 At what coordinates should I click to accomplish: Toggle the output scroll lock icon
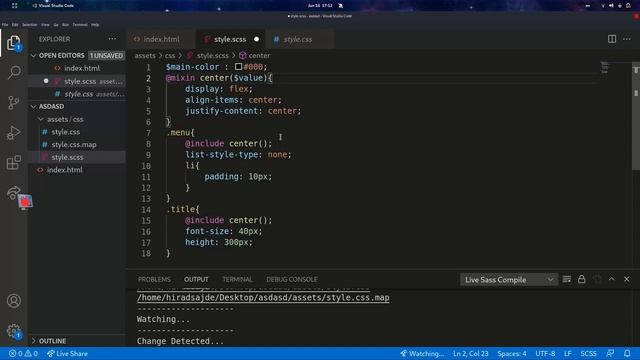[x=581, y=279]
